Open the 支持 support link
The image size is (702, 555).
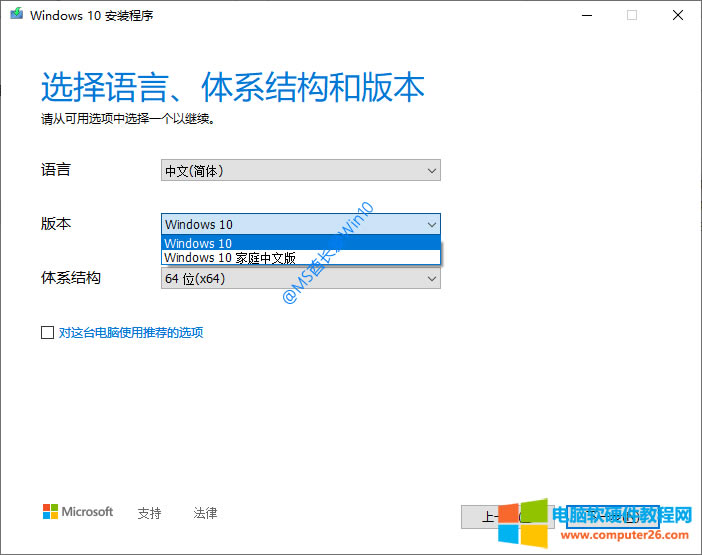pyautogui.click(x=149, y=513)
